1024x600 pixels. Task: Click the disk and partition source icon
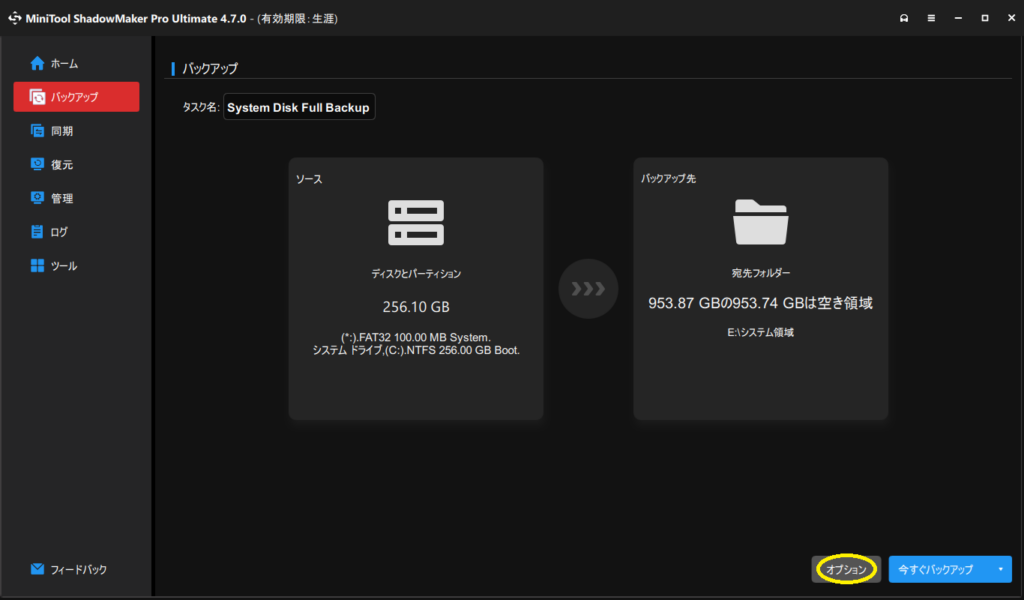(x=416, y=223)
